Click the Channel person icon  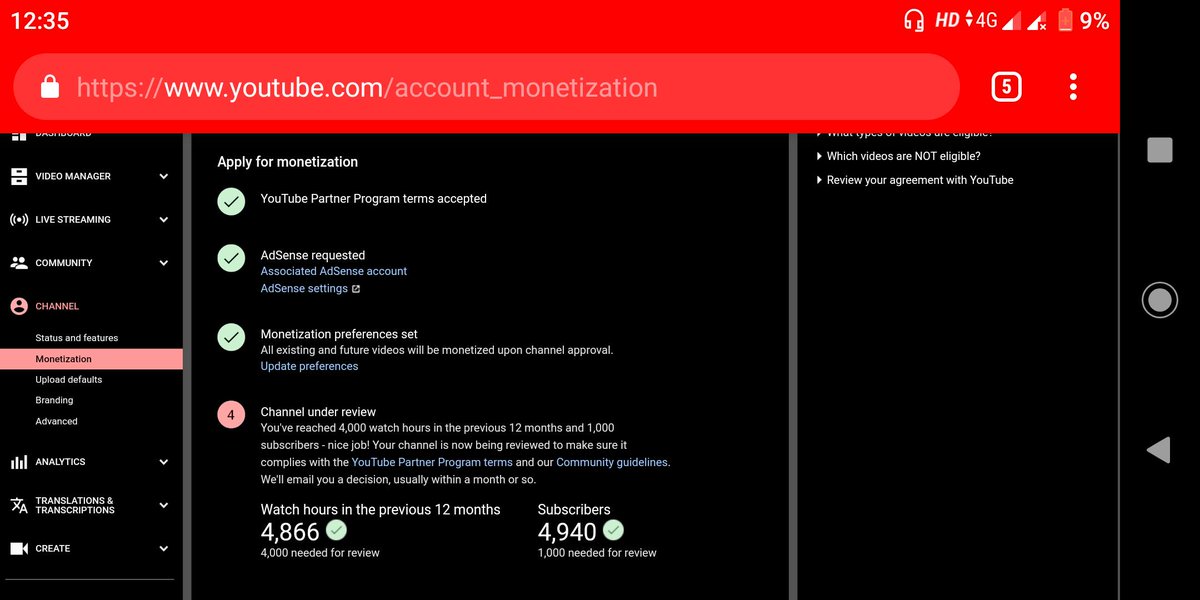[19, 306]
